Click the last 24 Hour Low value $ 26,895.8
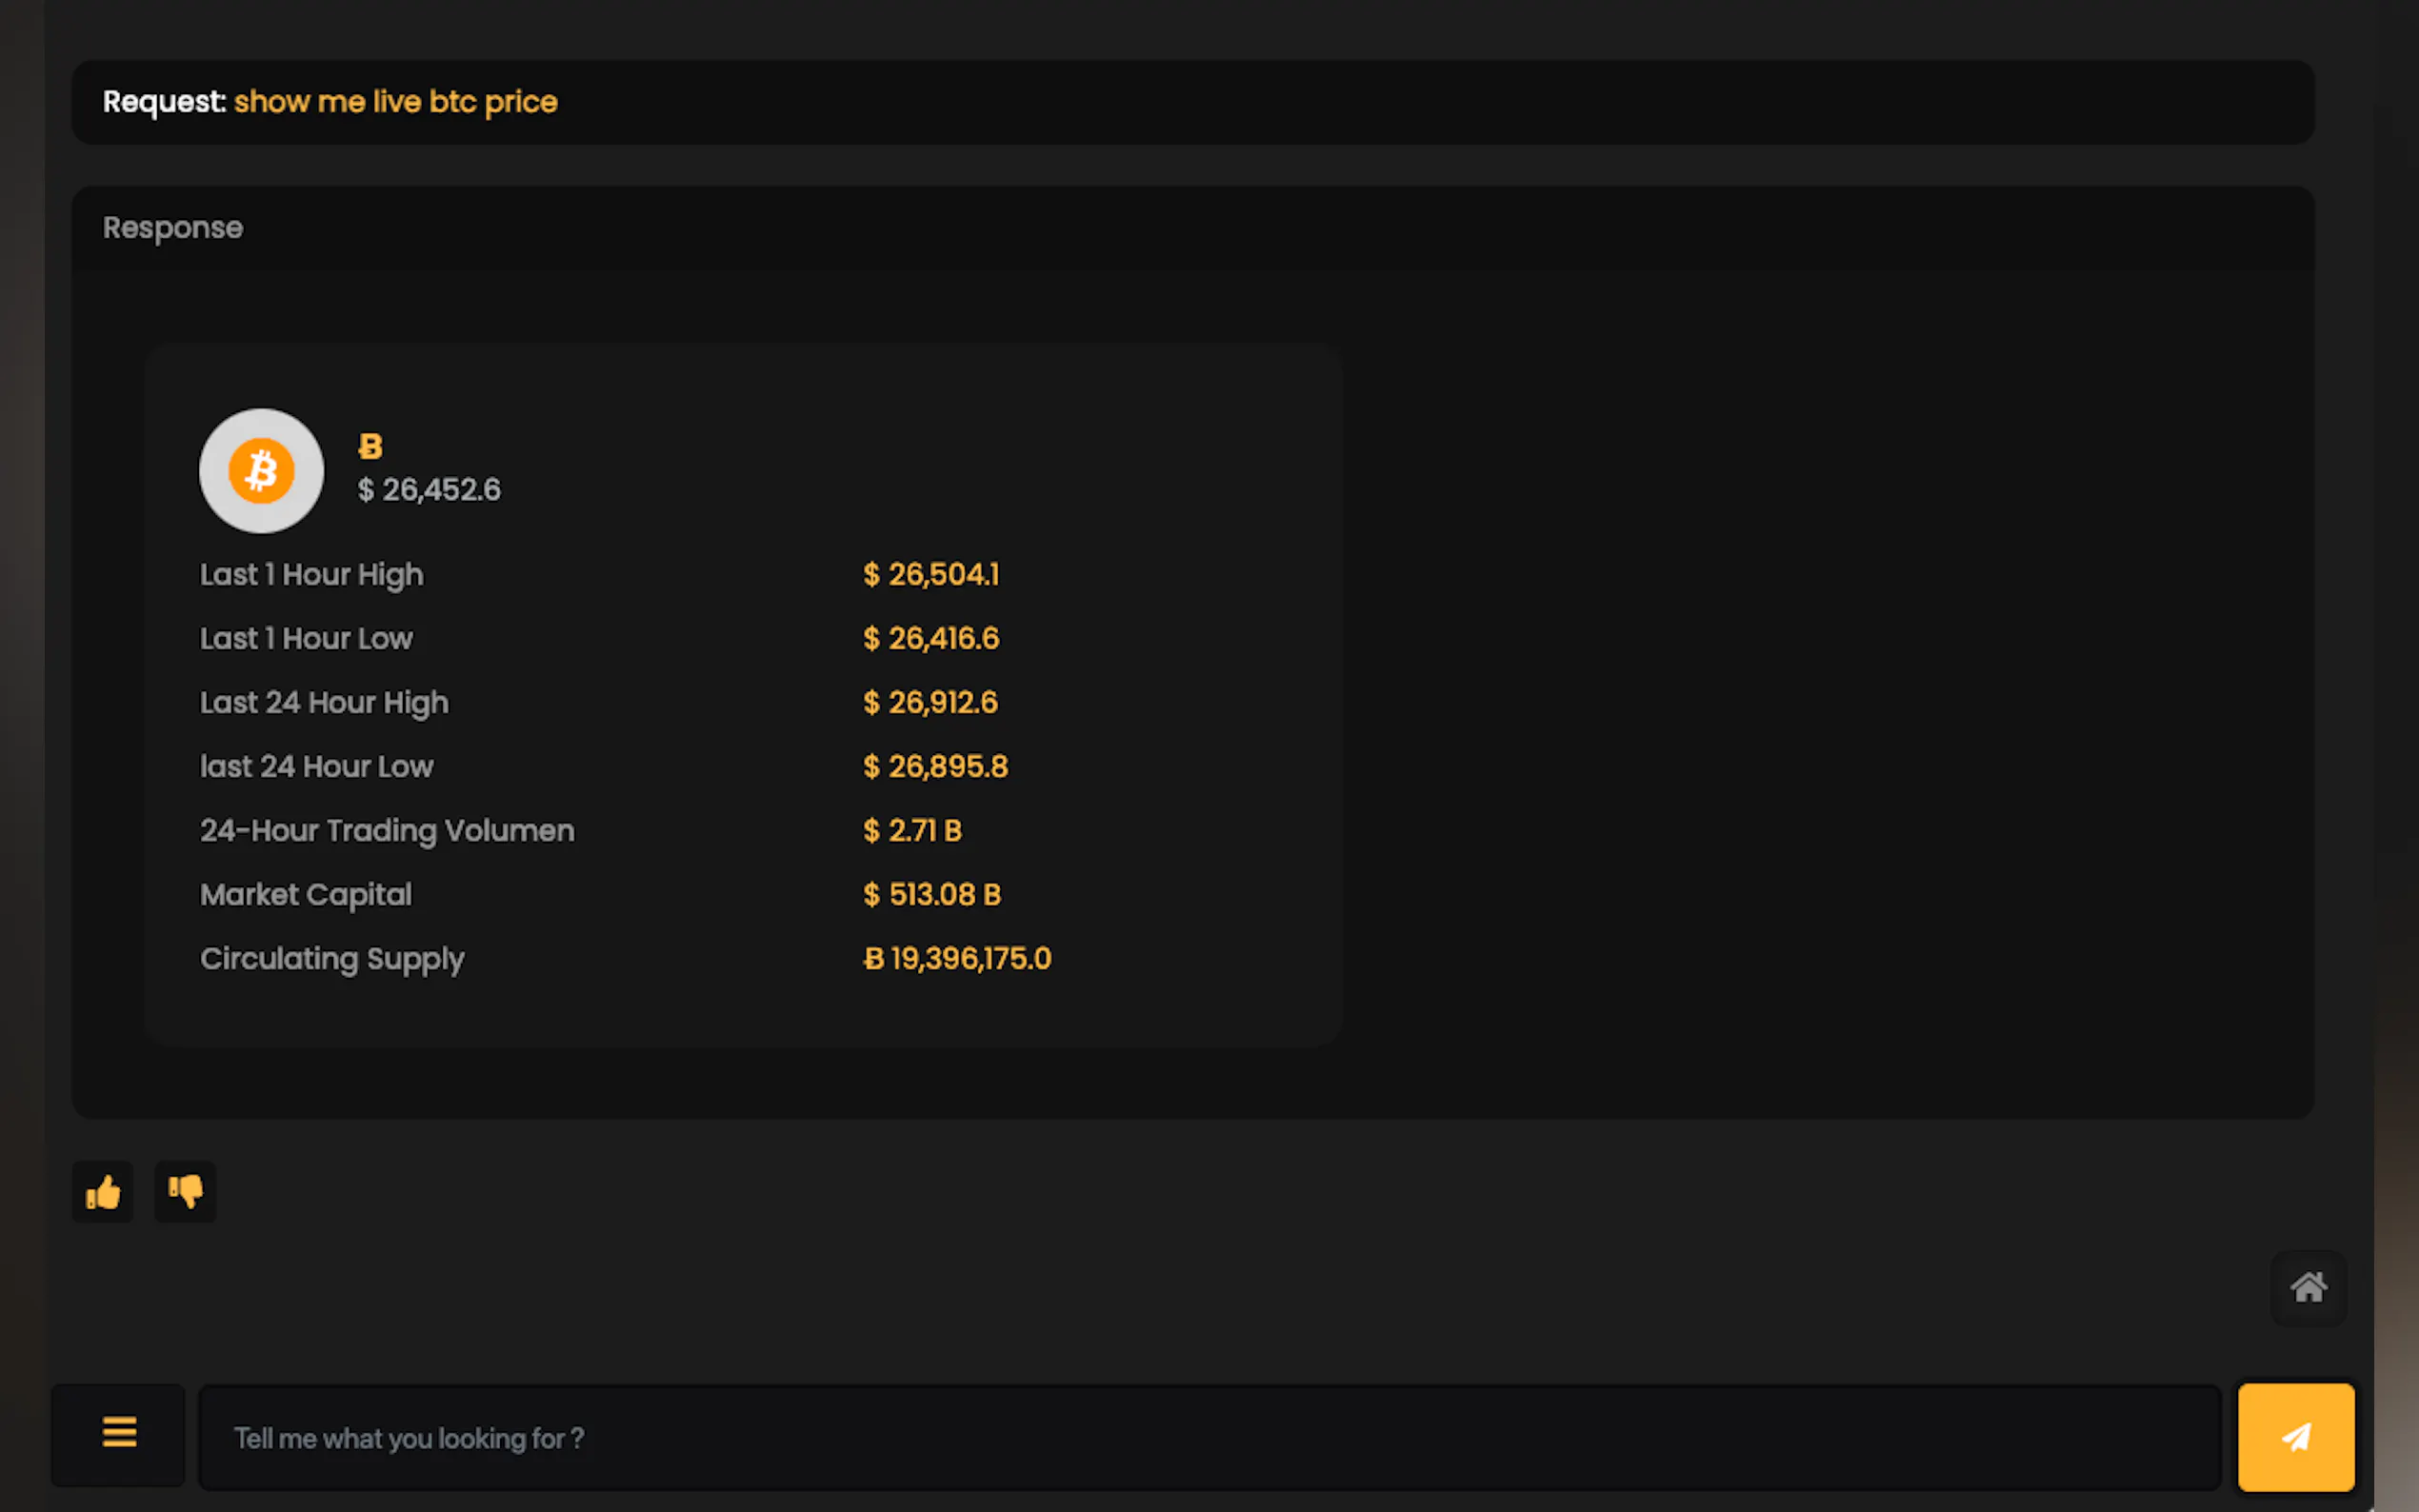This screenshot has height=1512, width=2419. point(935,767)
